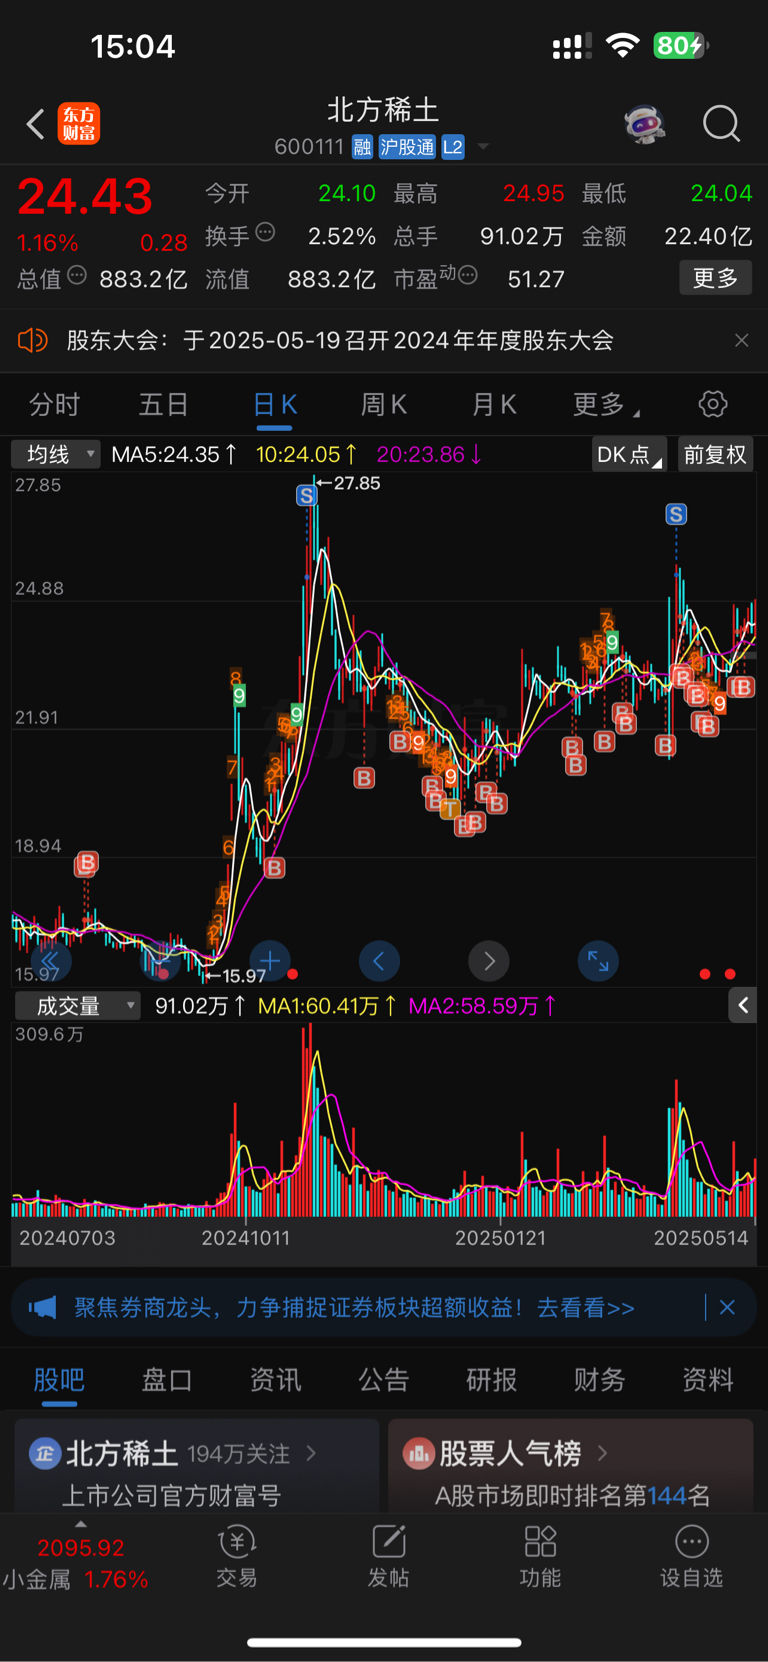
Task: Tap A股市场即时排名第144名 text
Action: (572, 1496)
